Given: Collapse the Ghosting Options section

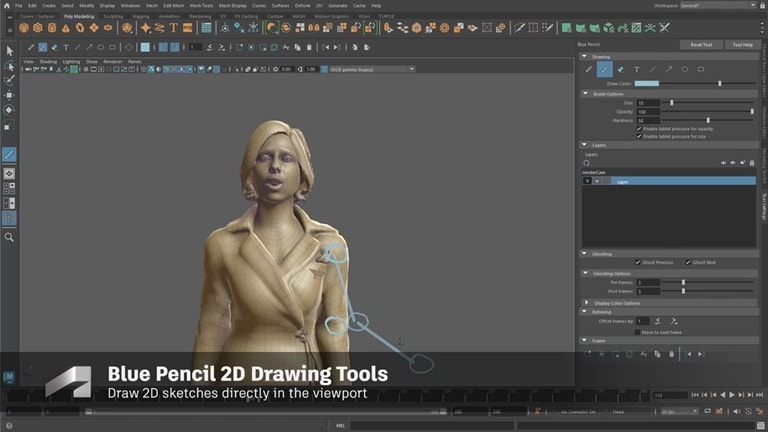Looking at the screenshot, I should pos(585,273).
